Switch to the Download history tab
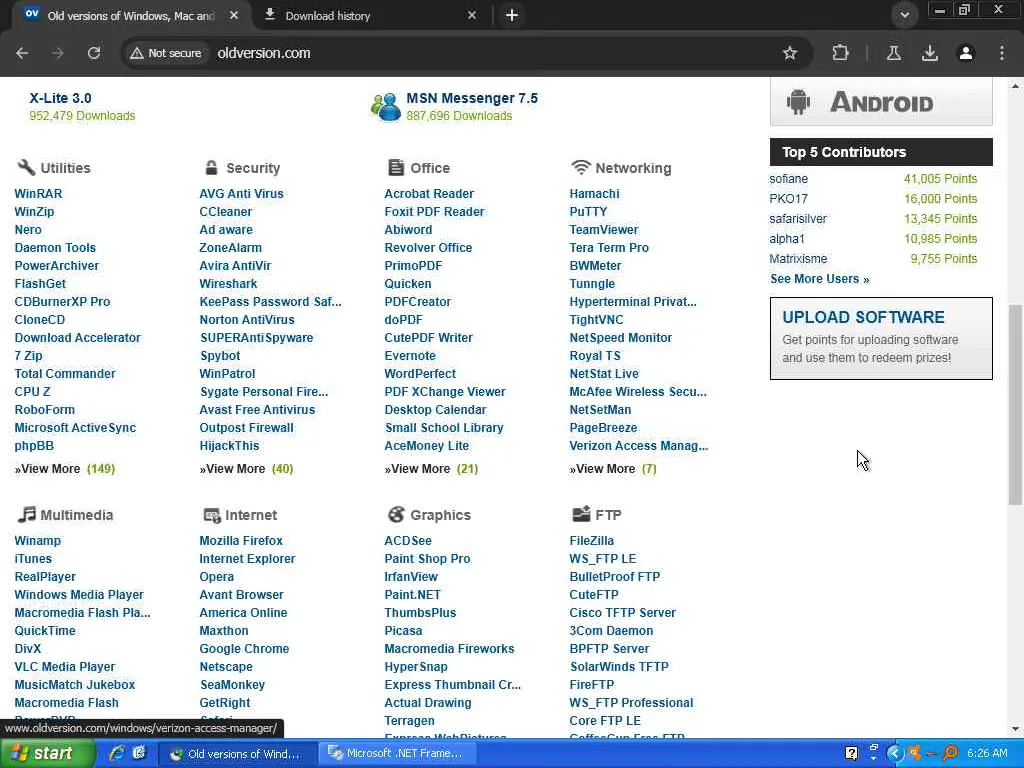1024x768 pixels. 370,16
